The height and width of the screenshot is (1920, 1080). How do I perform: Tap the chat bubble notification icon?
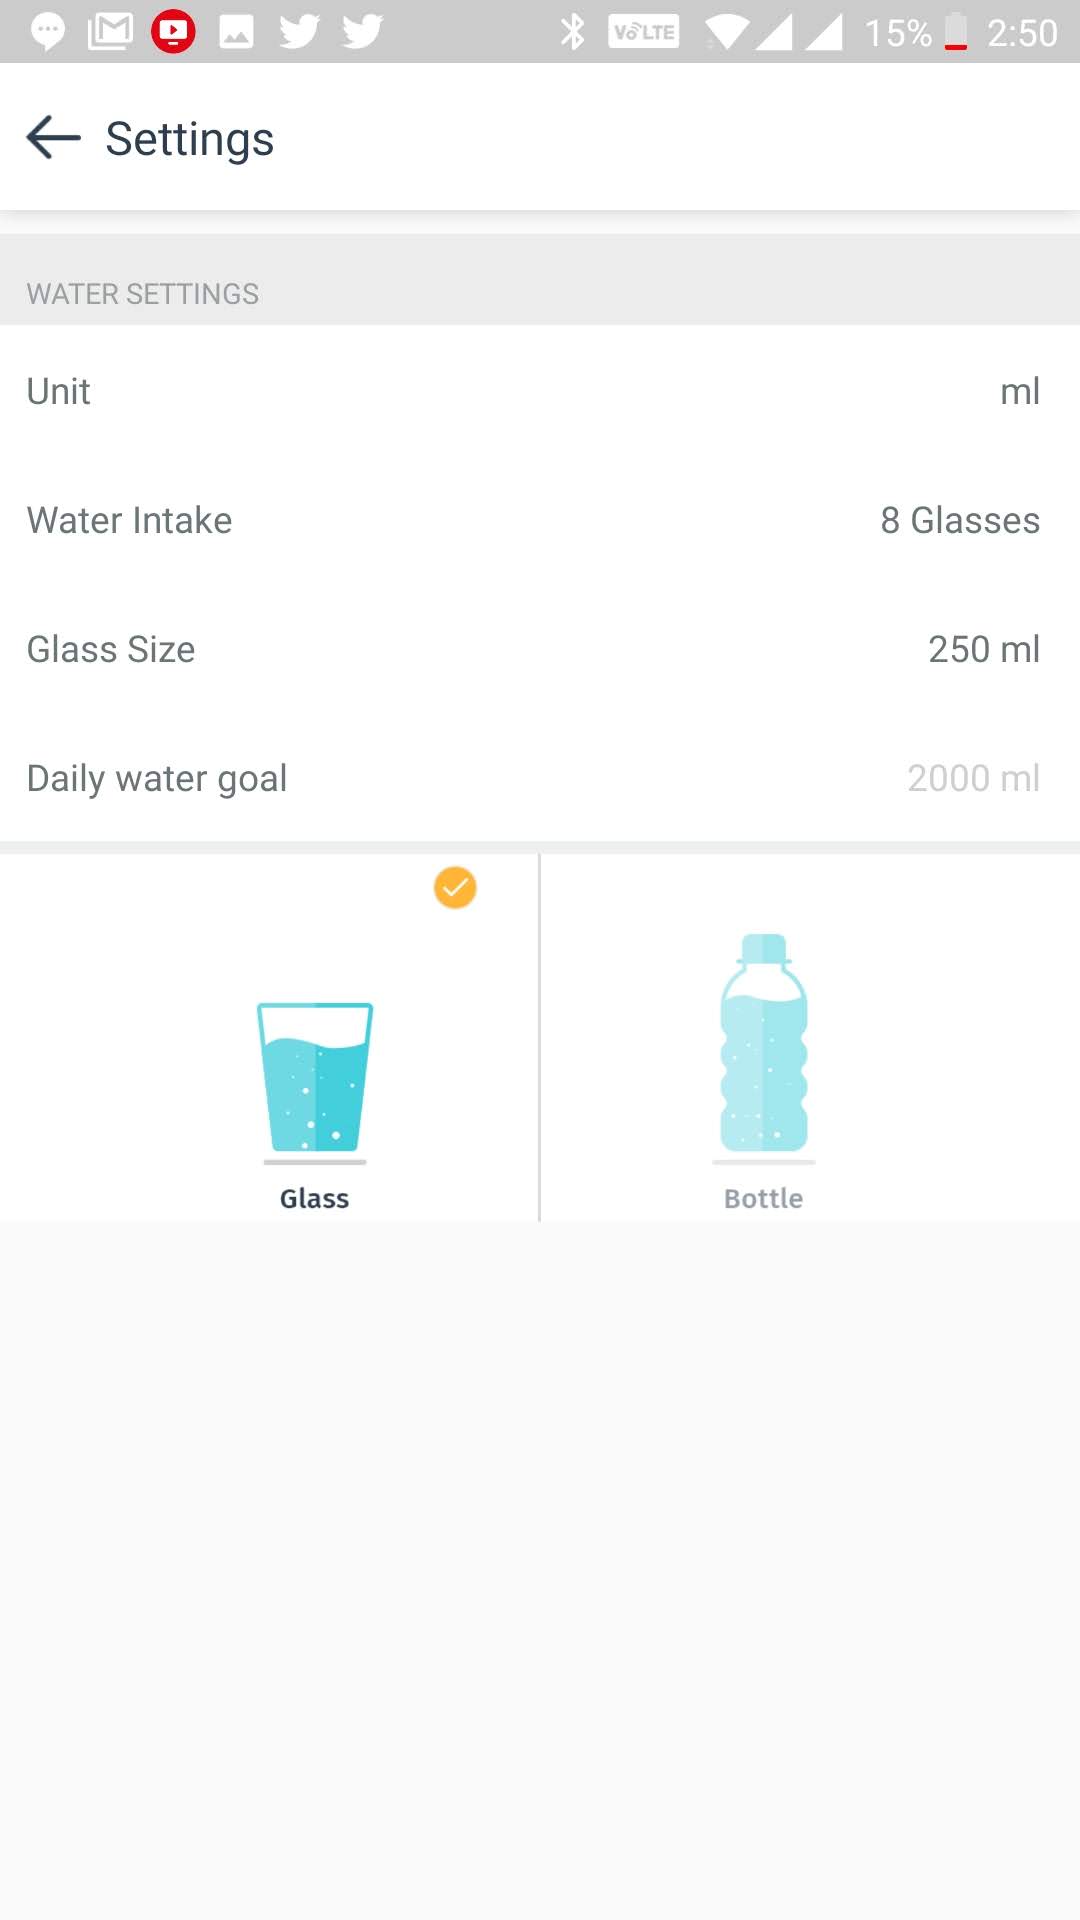tap(47, 32)
